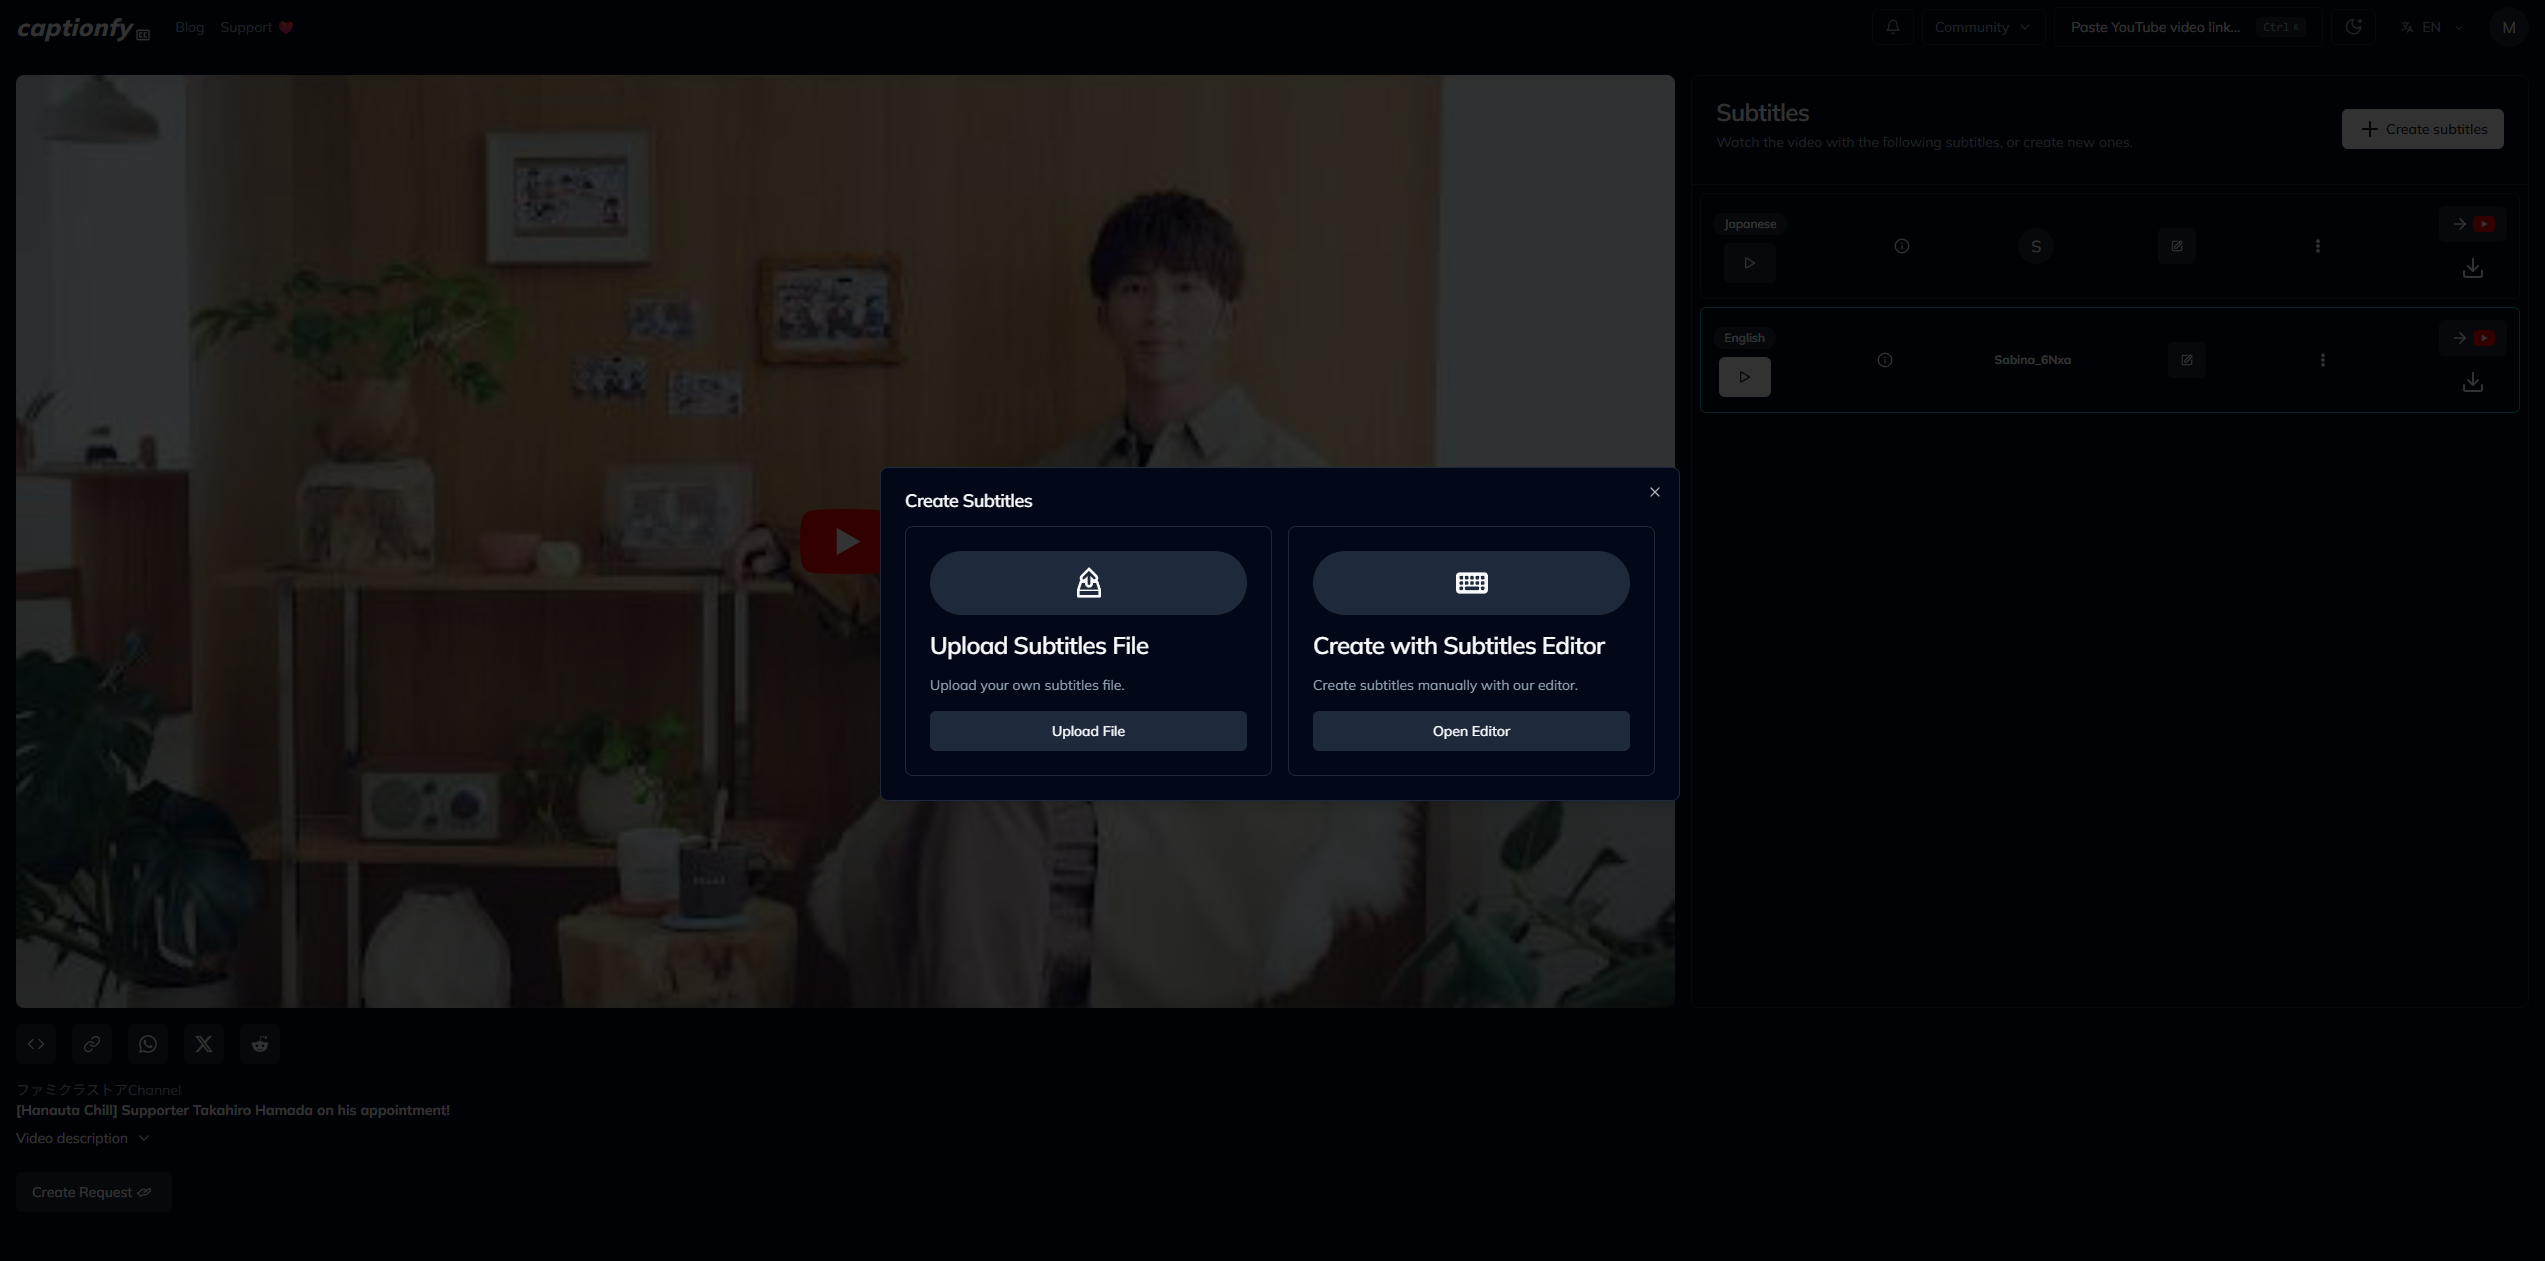Screen dimensions: 2545x1261
Task: Close the Create Subtitles dialog
Action: click(1654, 492)
